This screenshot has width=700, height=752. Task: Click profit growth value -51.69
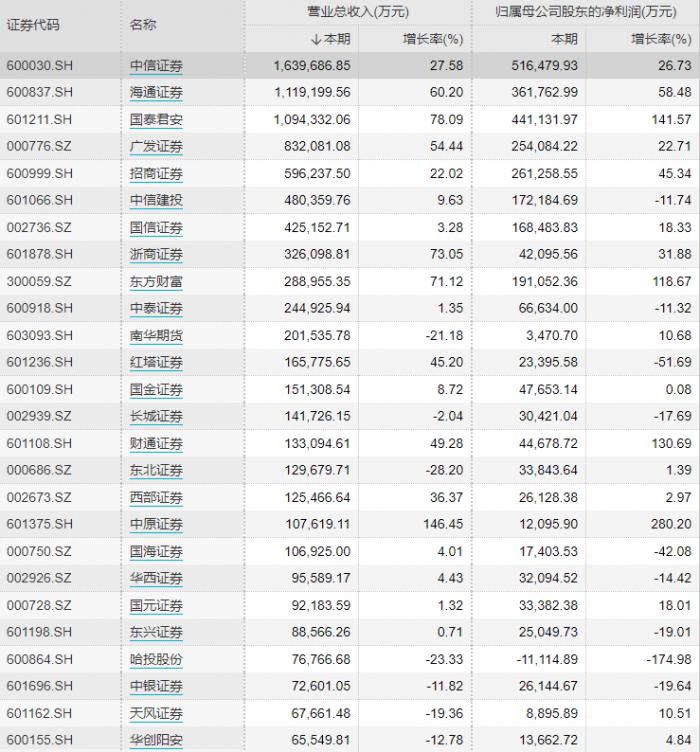[x=673, y=362]
